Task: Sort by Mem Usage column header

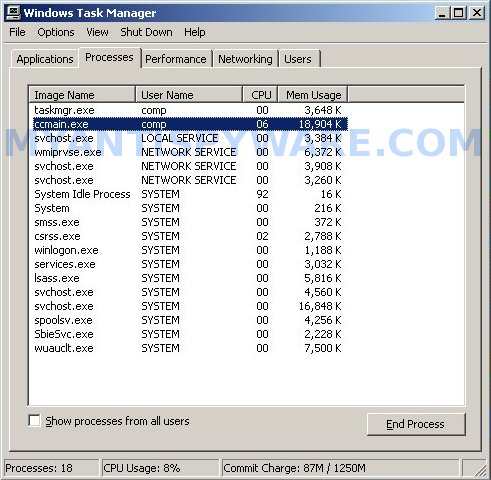Action: [313, 95]
